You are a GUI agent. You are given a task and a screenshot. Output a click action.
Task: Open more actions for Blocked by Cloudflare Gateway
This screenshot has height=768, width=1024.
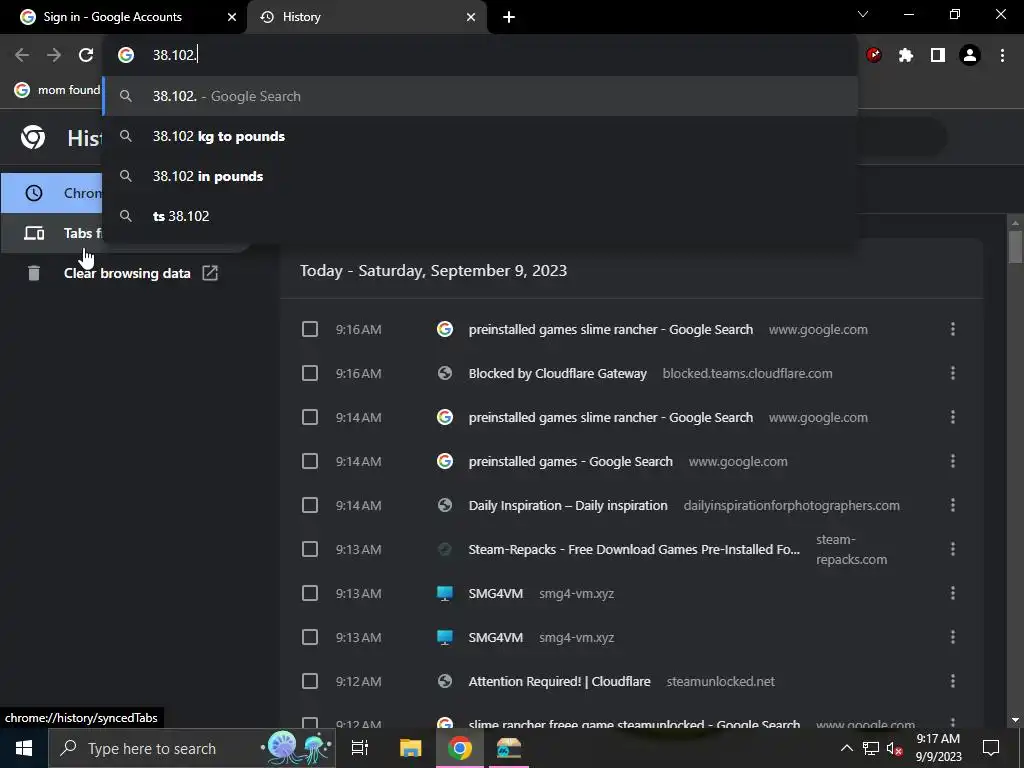(953, 373)
